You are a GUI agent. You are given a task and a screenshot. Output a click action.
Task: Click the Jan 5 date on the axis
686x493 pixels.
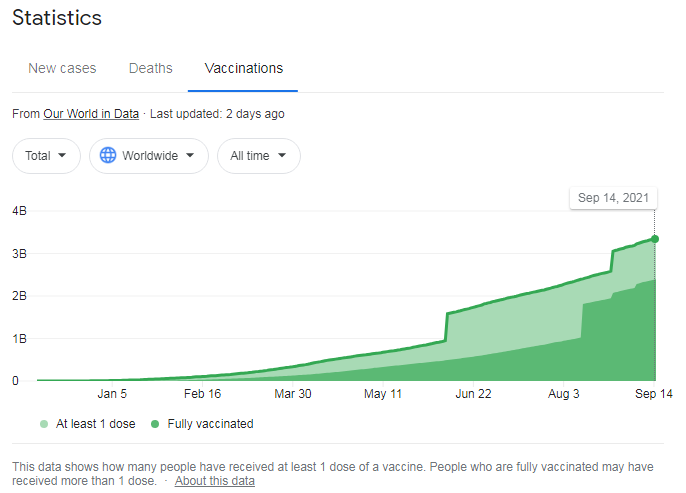pyautogui.click(x=112, y=394)
